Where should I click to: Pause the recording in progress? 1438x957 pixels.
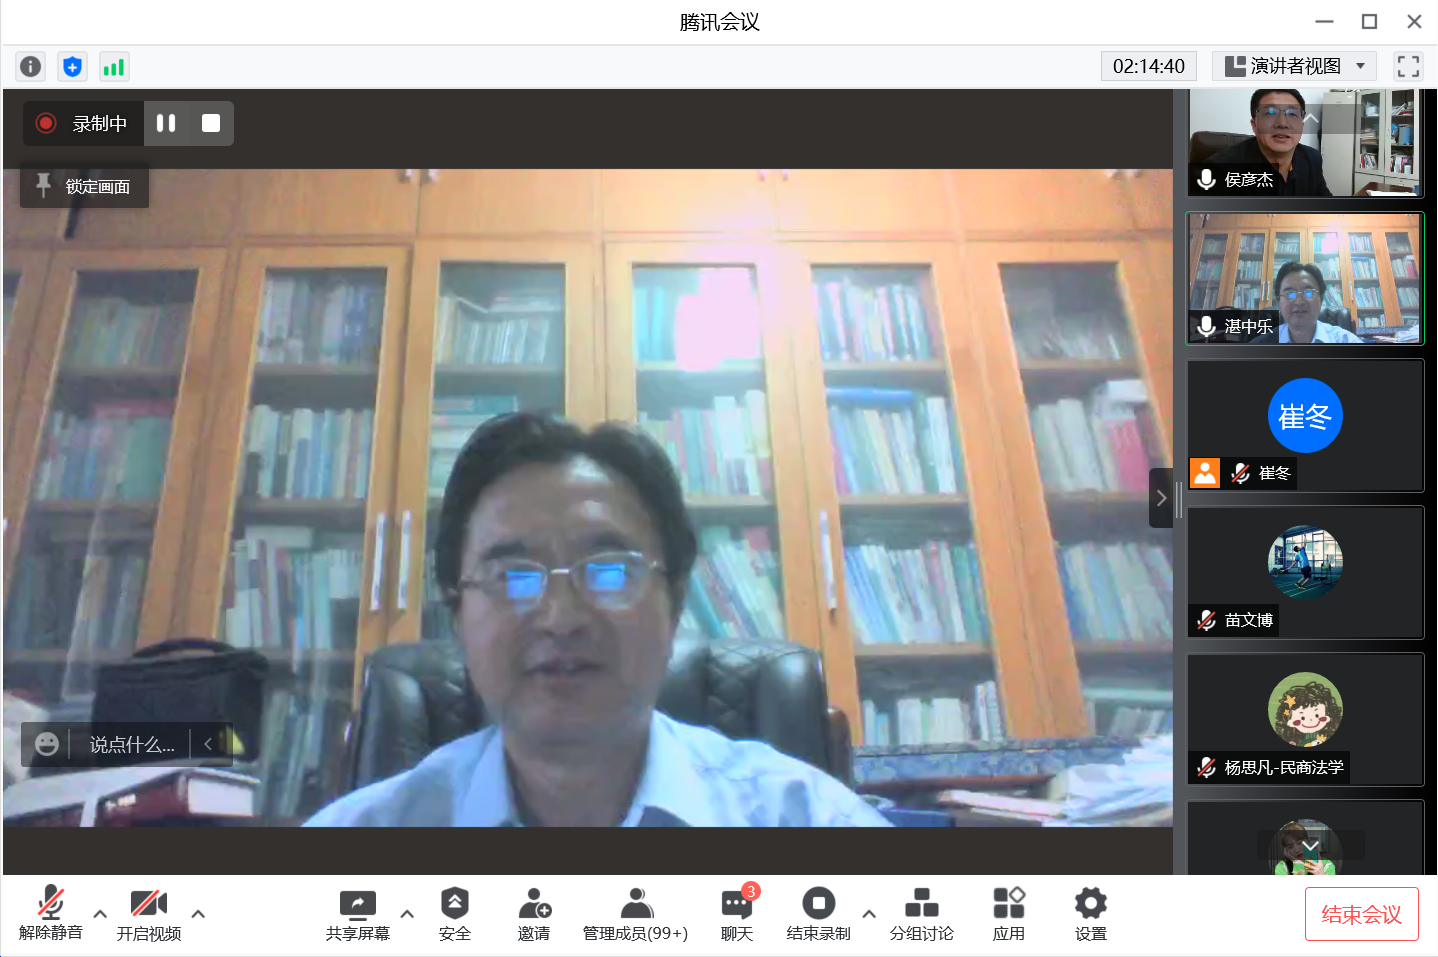166,123
